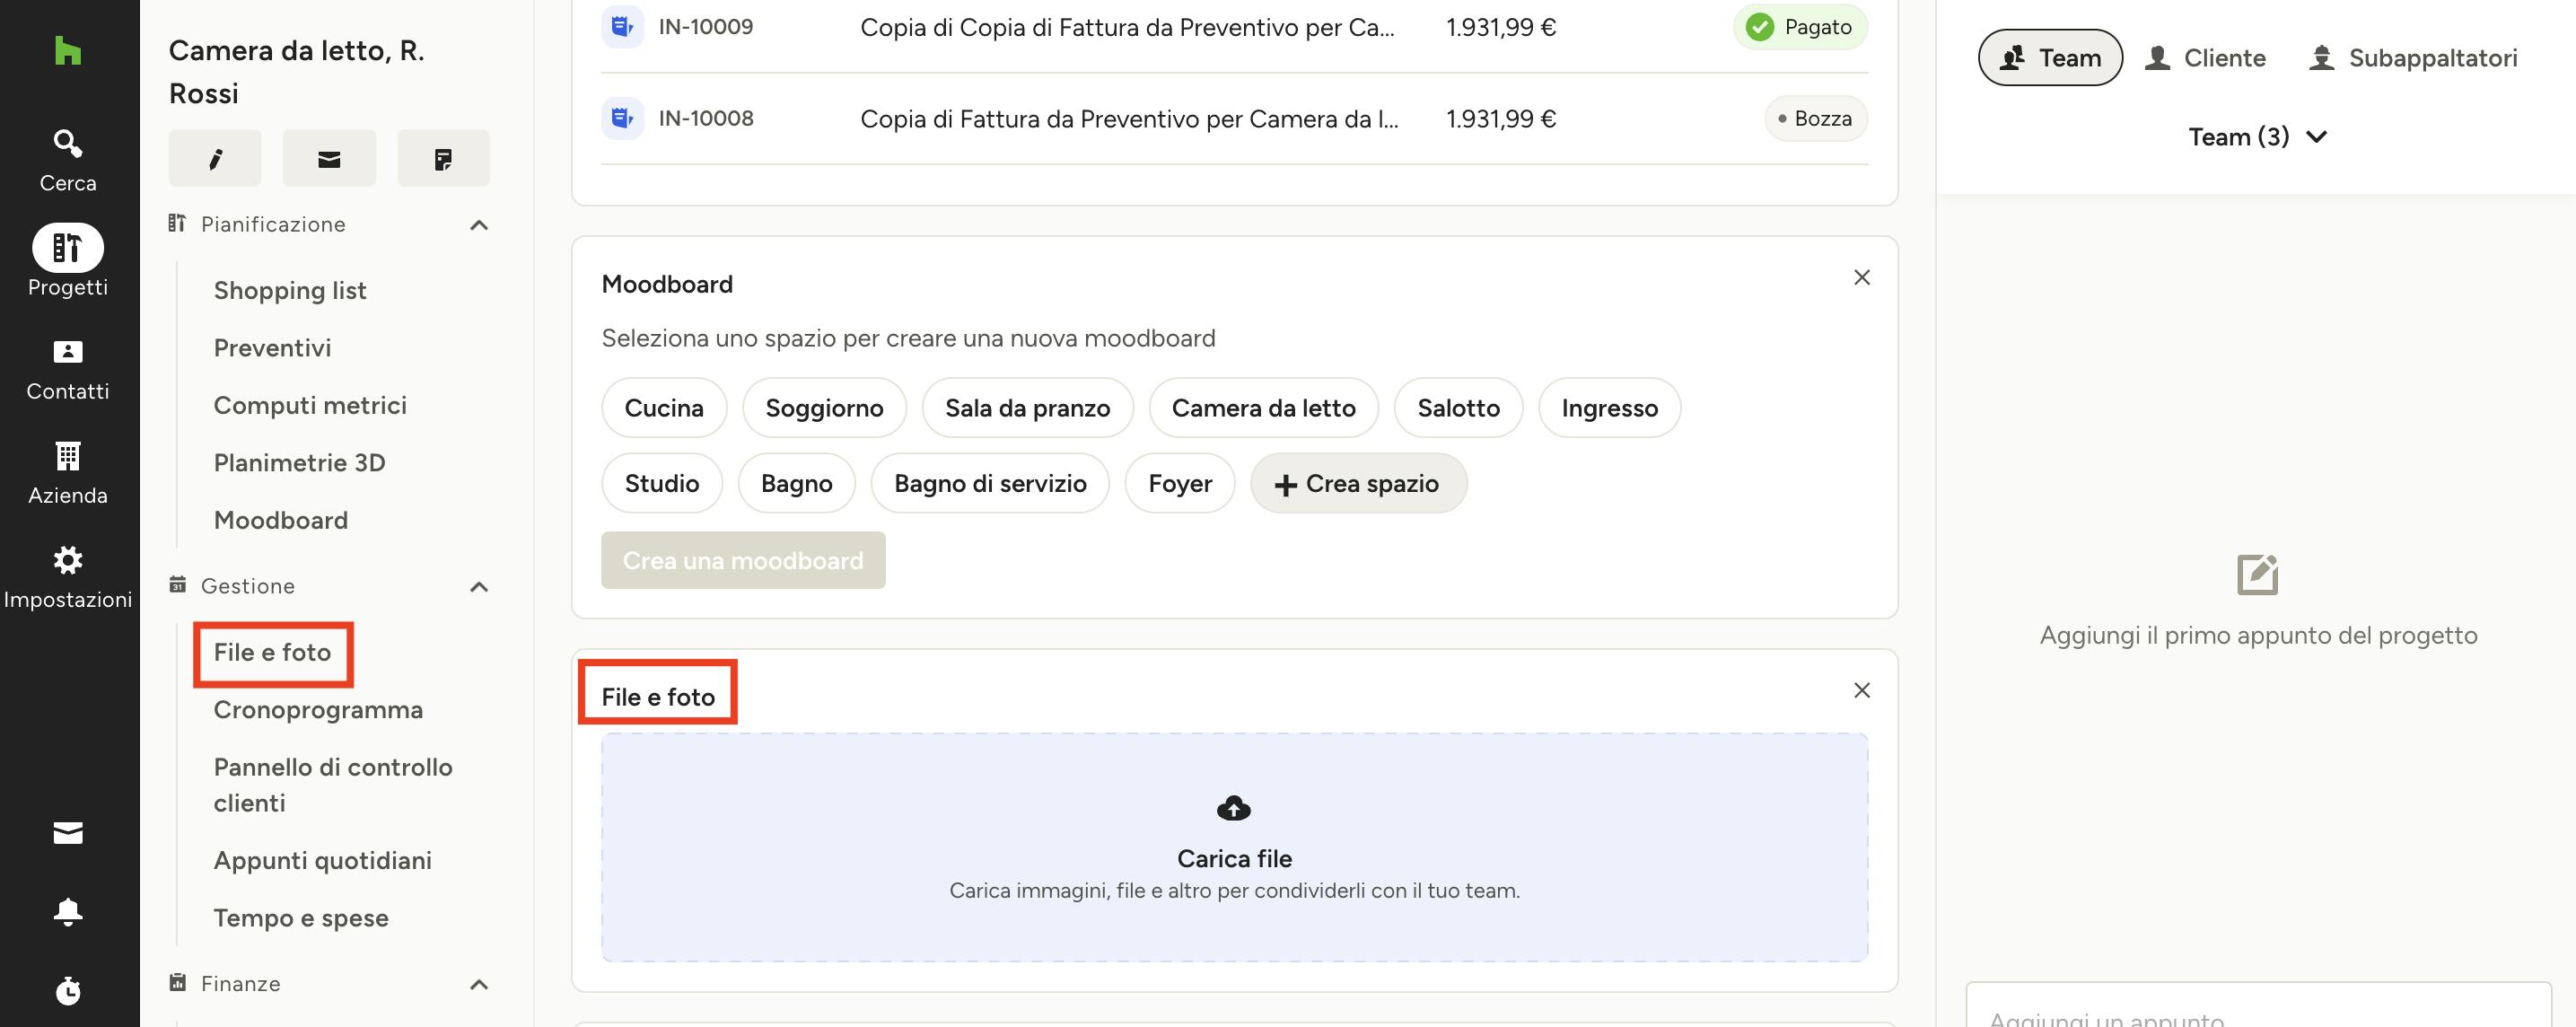Collapse the Pianificazione section
The width and height of the screenshot is (2576, 1027).
click(x=479, y=225)
